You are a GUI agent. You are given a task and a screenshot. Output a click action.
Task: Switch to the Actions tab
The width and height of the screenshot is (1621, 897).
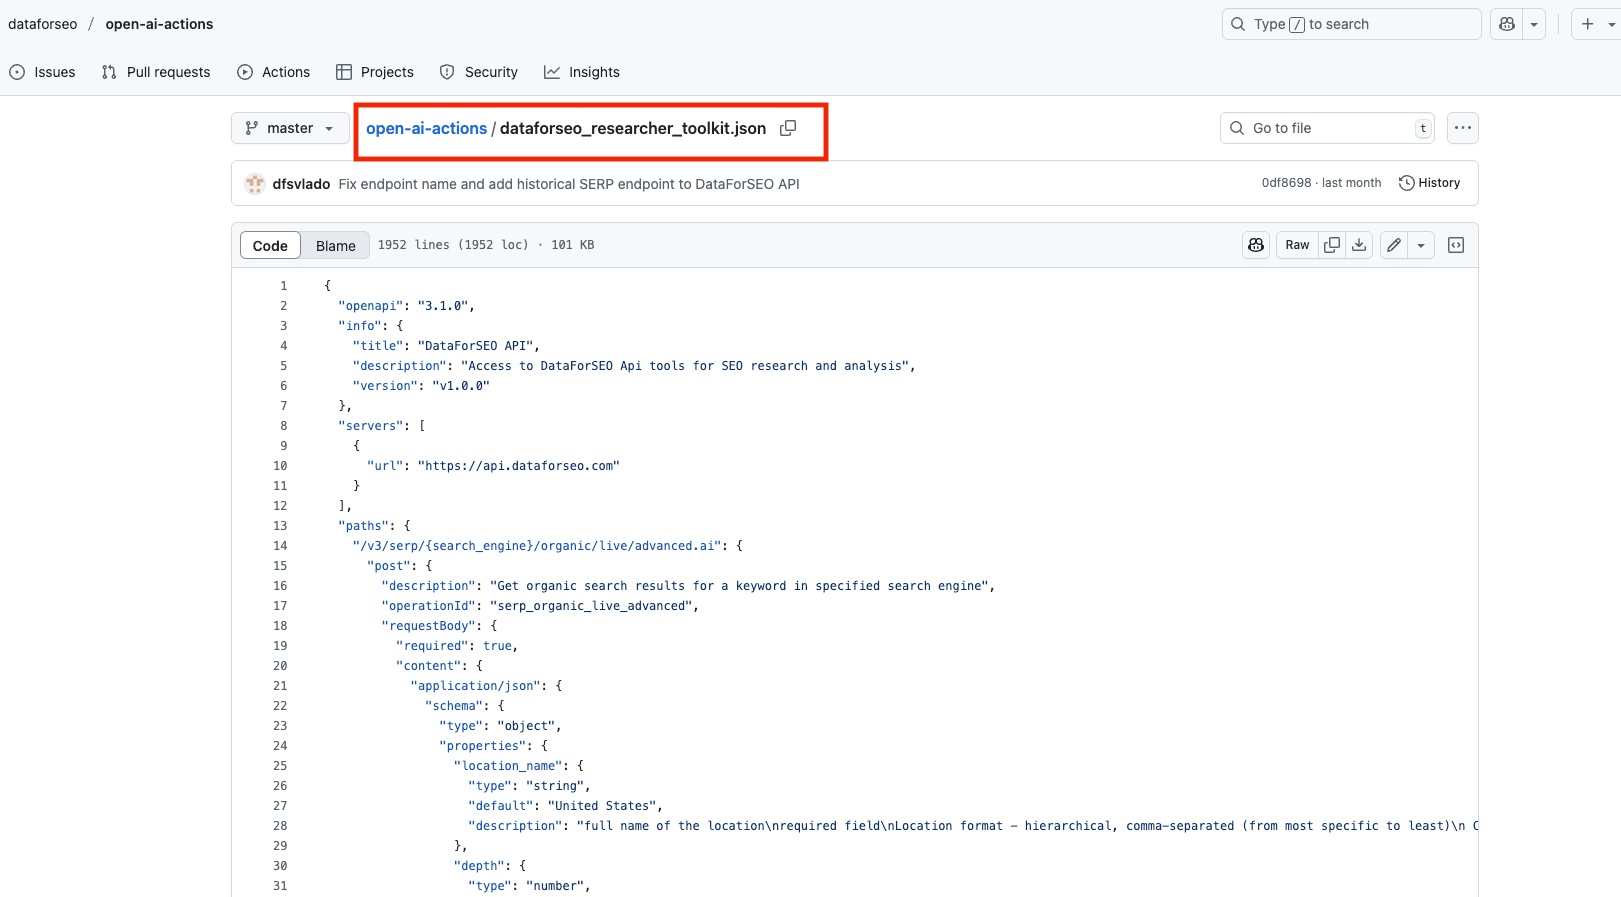pos(274,72)
